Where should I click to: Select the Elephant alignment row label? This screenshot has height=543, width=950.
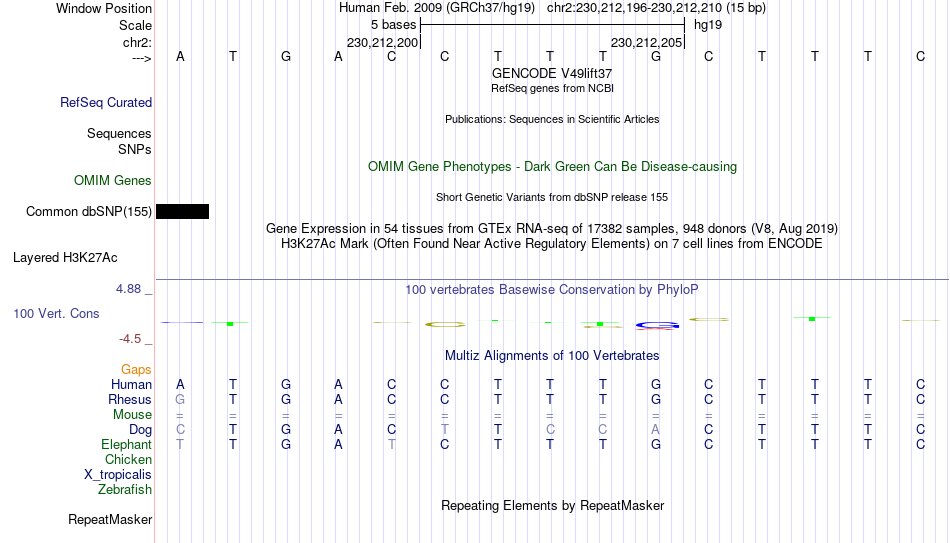point(126,444)
